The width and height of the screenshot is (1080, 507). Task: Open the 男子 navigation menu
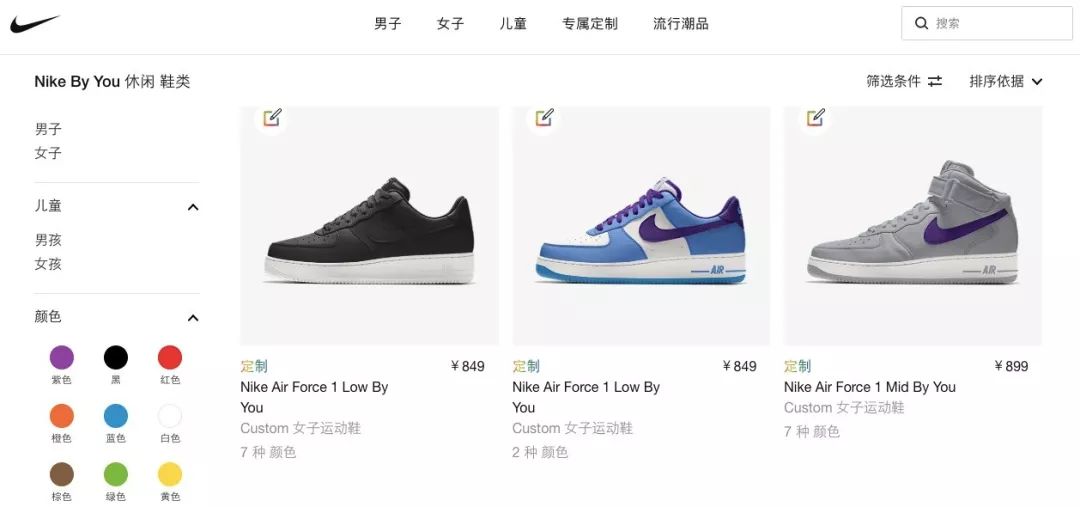(388, 23)
